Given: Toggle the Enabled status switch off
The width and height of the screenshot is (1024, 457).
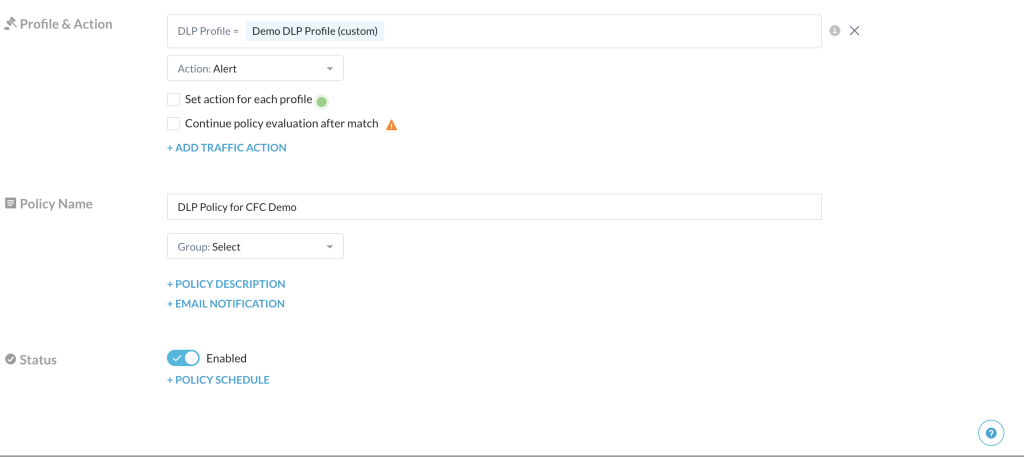Looking at the screenshot, I should click(x=183, y=358).
